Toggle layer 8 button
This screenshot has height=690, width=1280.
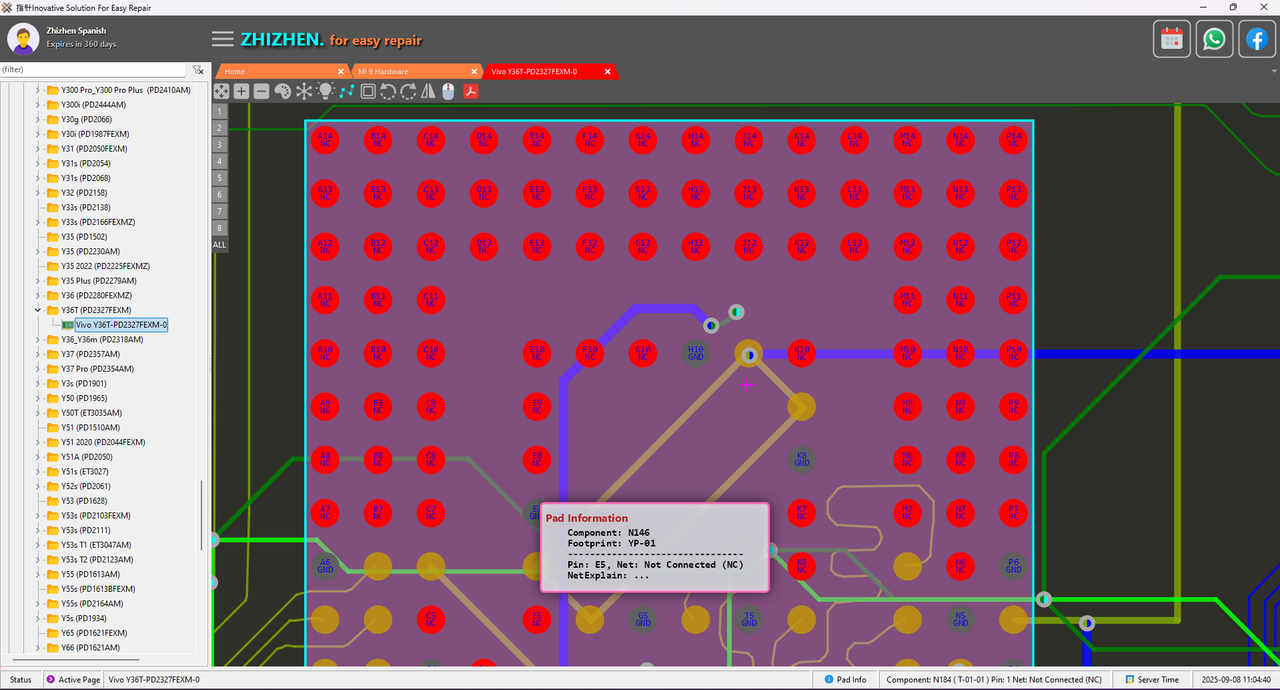(x=219, y=228)
